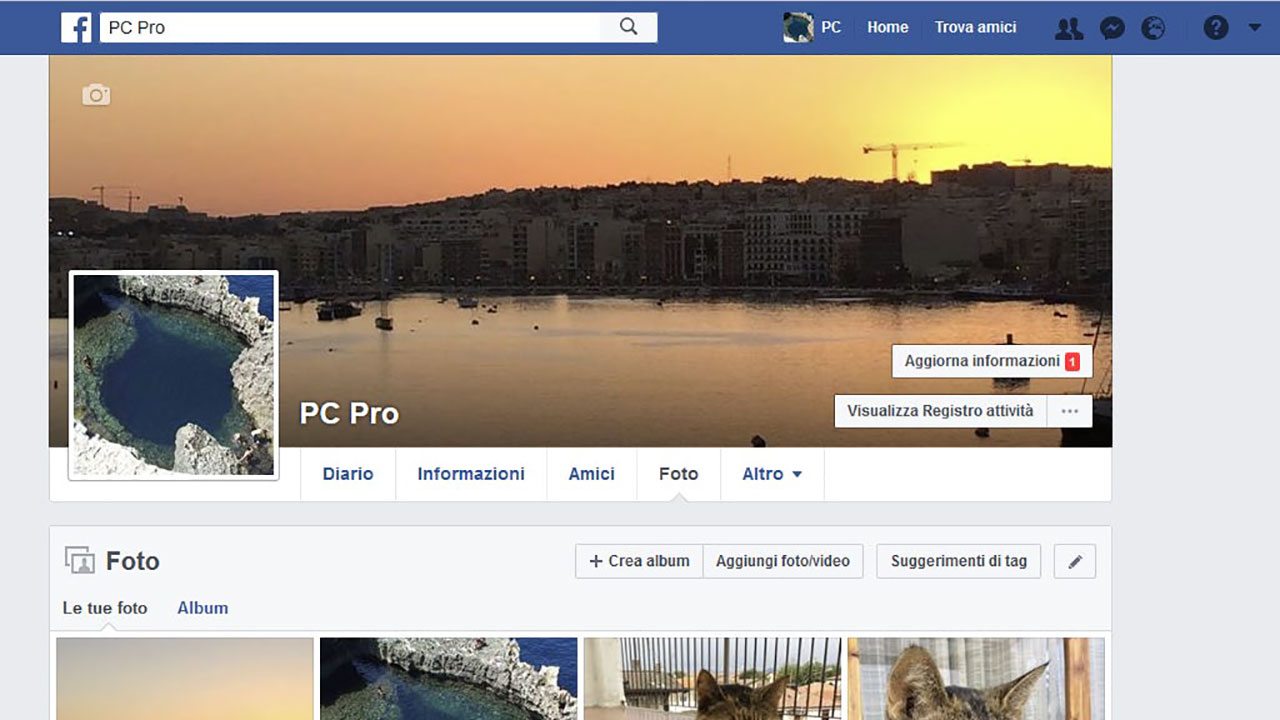Select the Album sub-tab
Viewport: 1280px width, 720px height.
pos(203,608)
